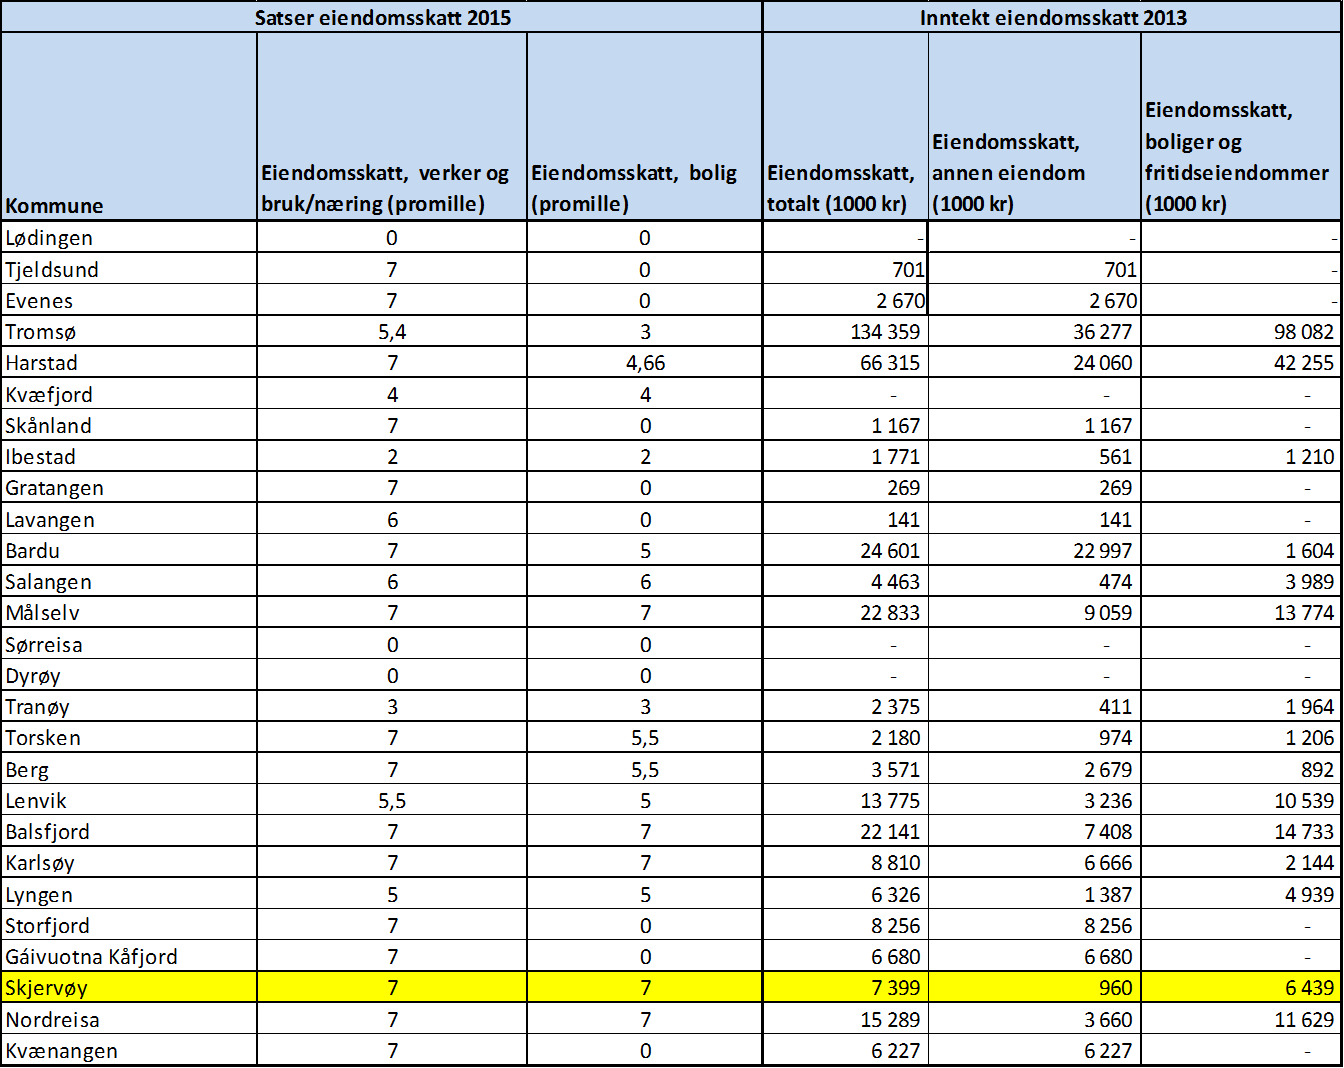Select the Lenvik kommune cell
This screenshot has height=1068, width=1344.
pyautogui.click(x=129, y=800)
